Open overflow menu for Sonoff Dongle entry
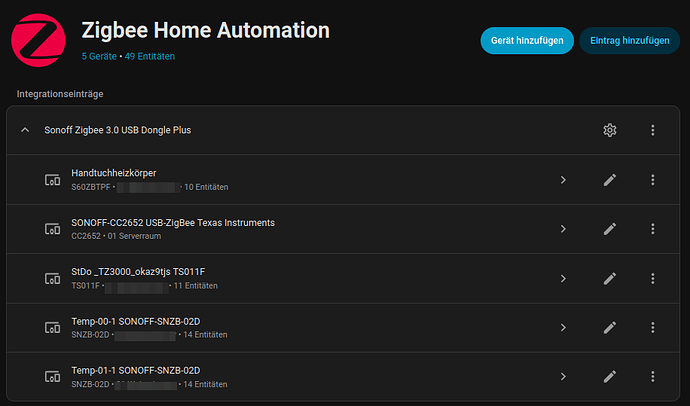This screenshot has height=406, width=690. (653, 130)
